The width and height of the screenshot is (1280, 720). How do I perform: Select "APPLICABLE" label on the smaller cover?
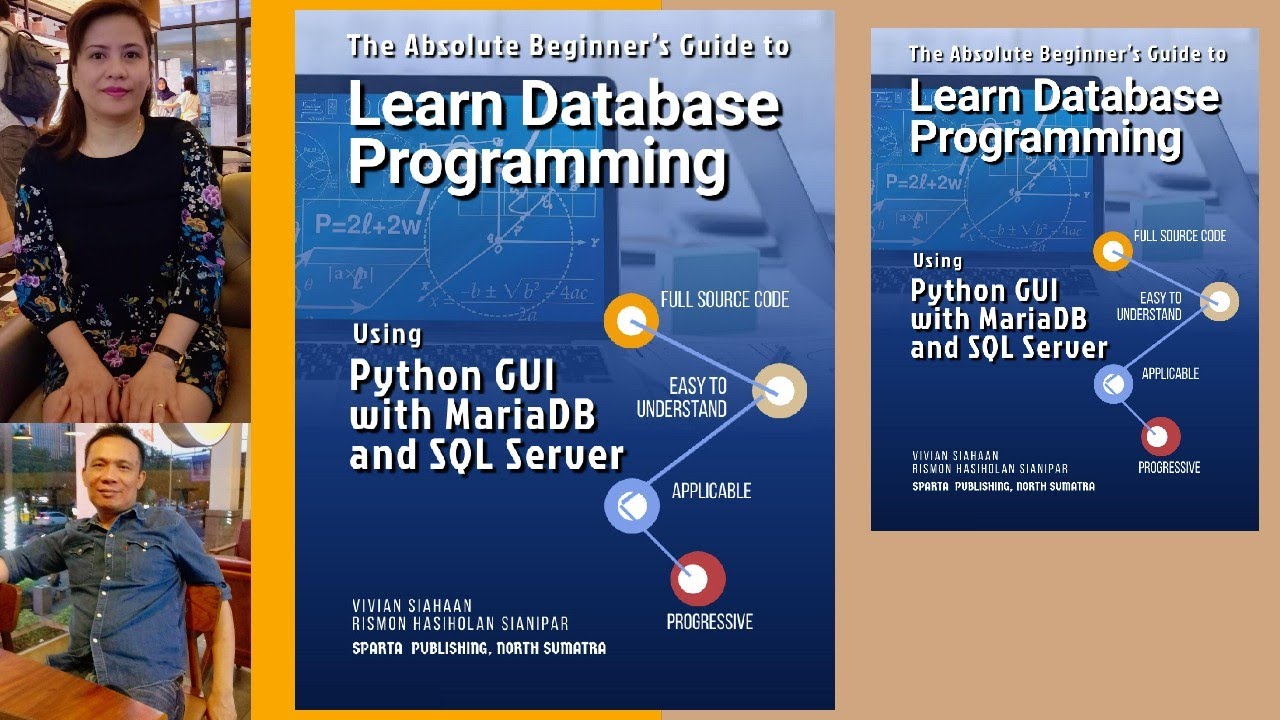coord(1171,374)
